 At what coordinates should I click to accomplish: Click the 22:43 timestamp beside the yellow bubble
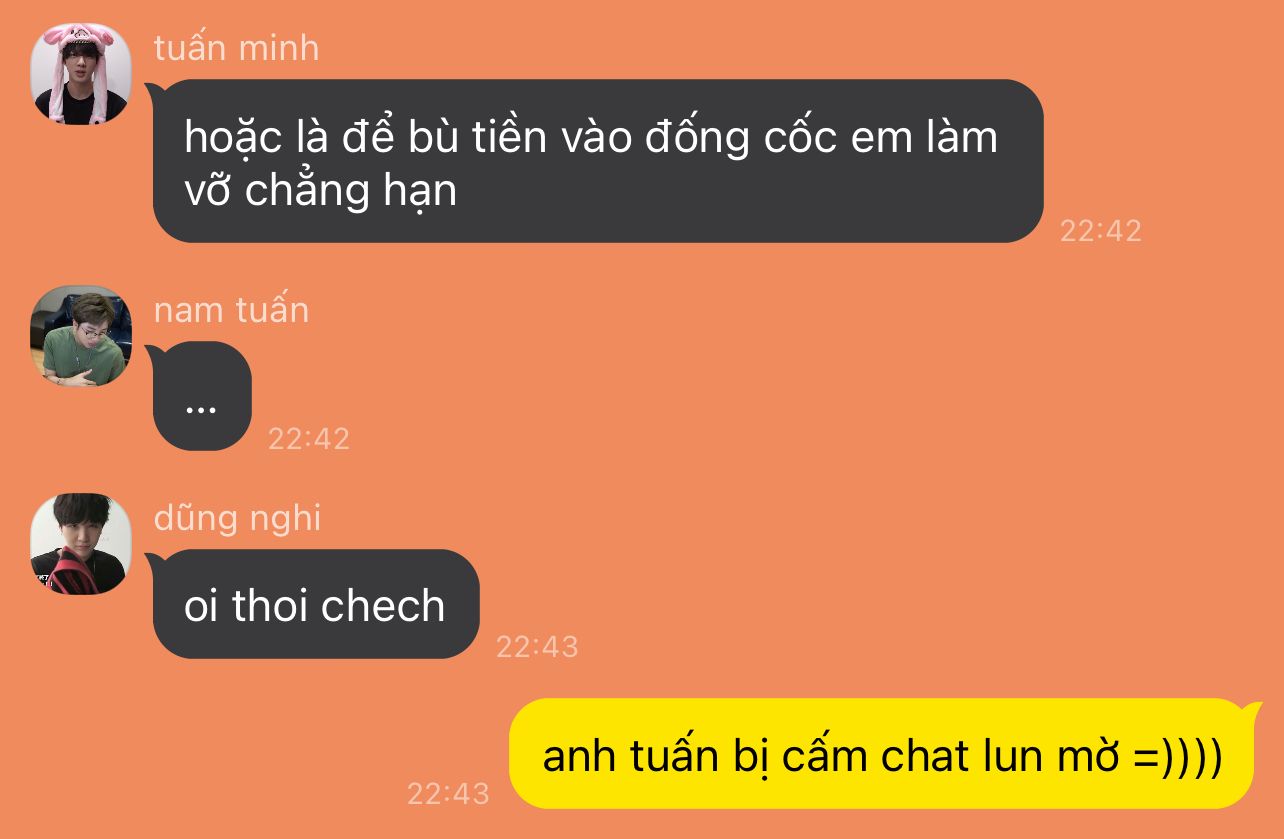[x=448, y=794]
